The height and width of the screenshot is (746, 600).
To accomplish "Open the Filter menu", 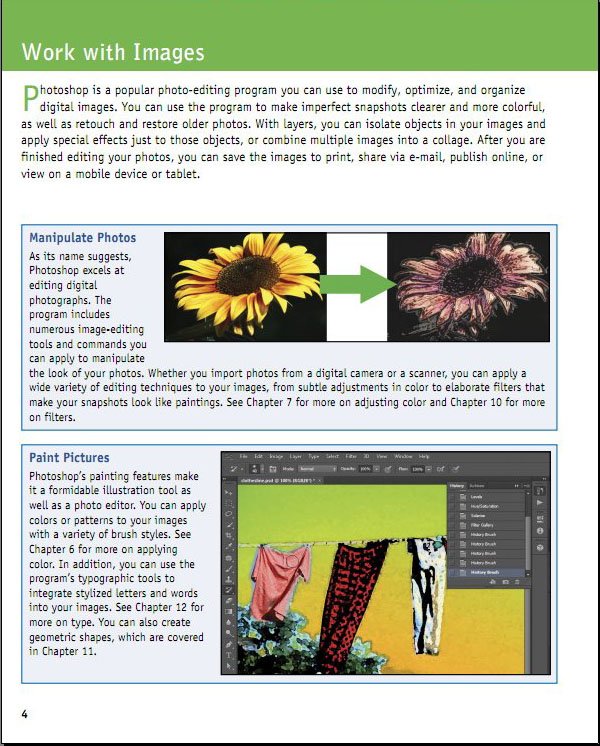I will (351, 456).
